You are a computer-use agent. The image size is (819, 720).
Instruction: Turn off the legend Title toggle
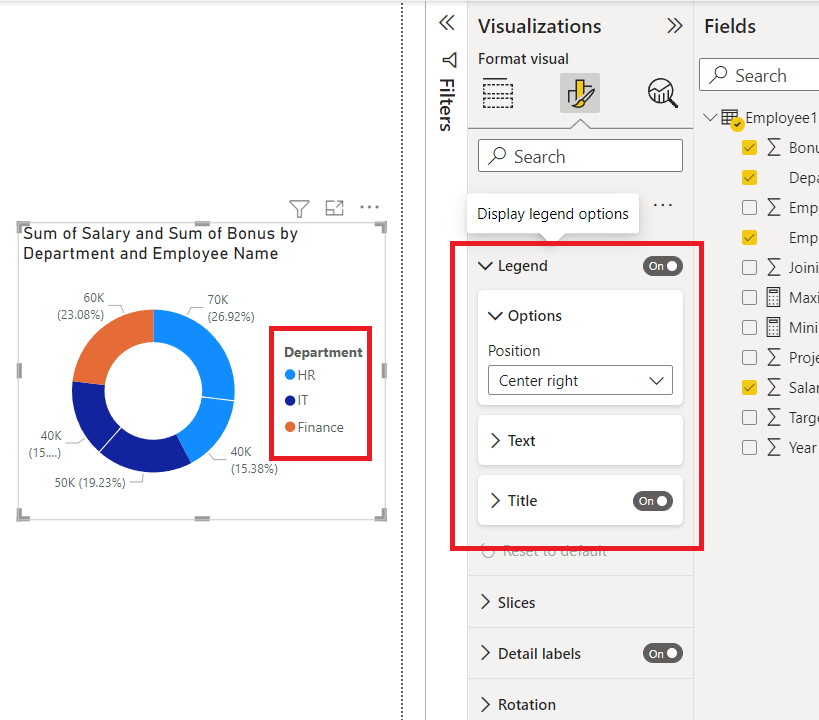coord(652,501)
